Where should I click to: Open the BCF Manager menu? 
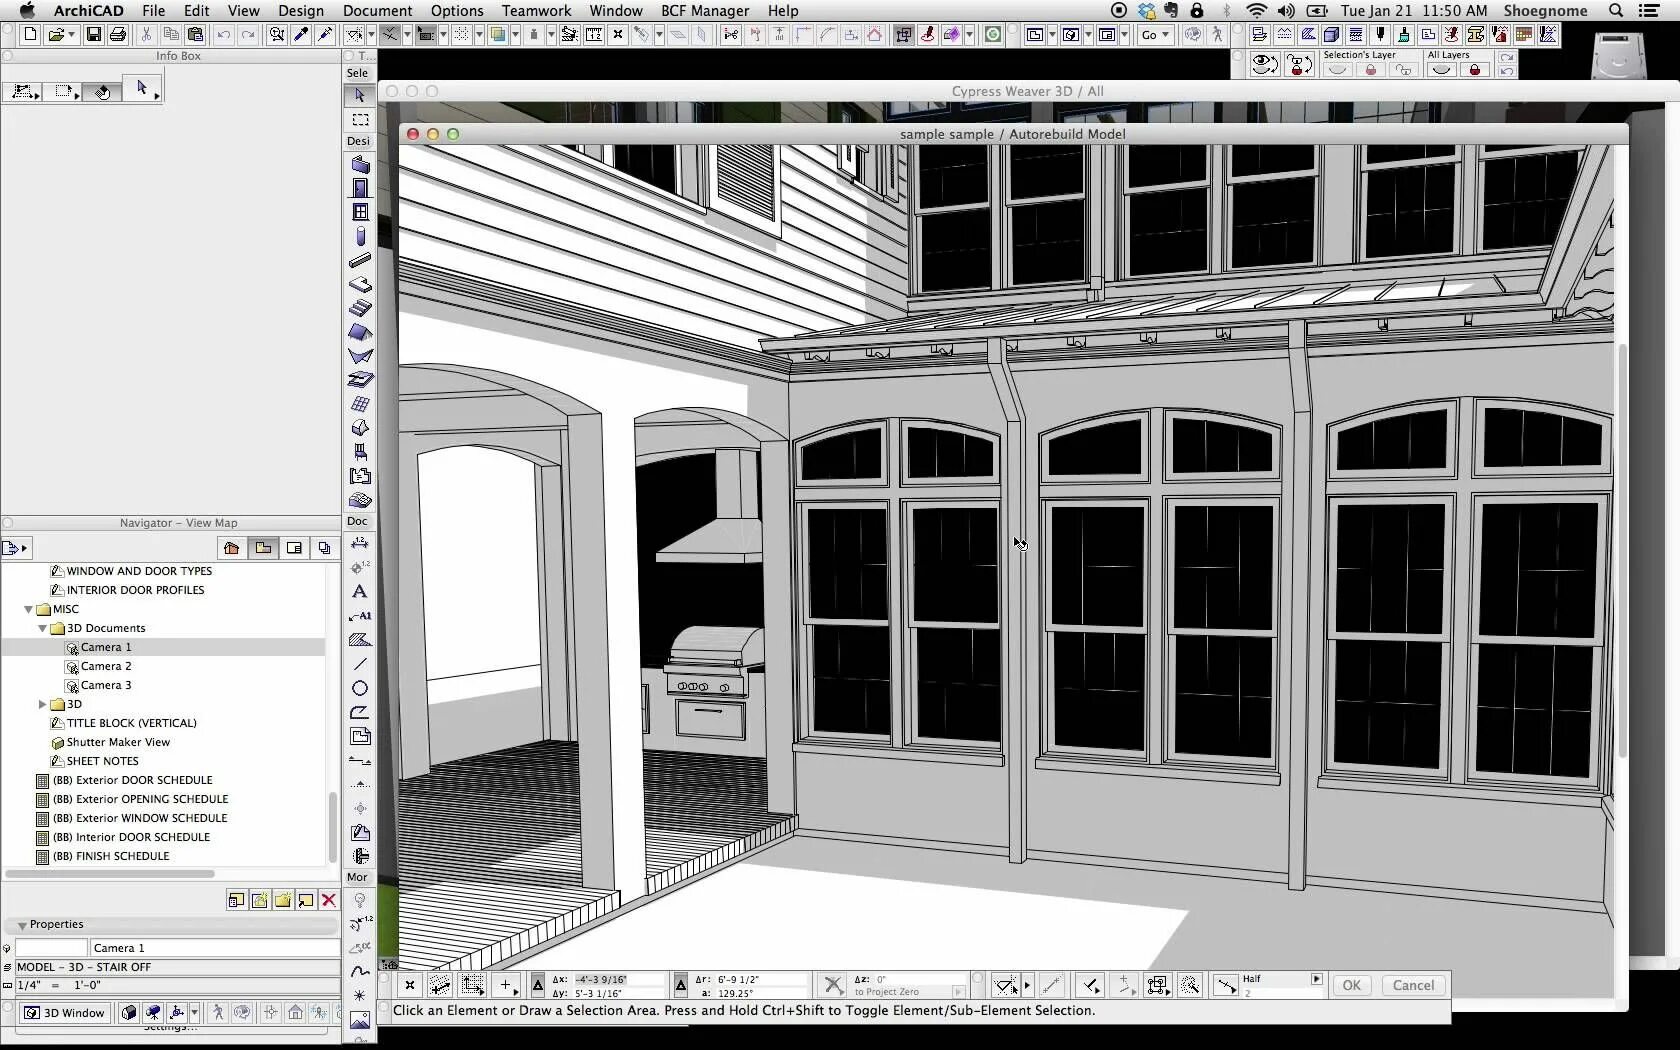coord(704,11)
